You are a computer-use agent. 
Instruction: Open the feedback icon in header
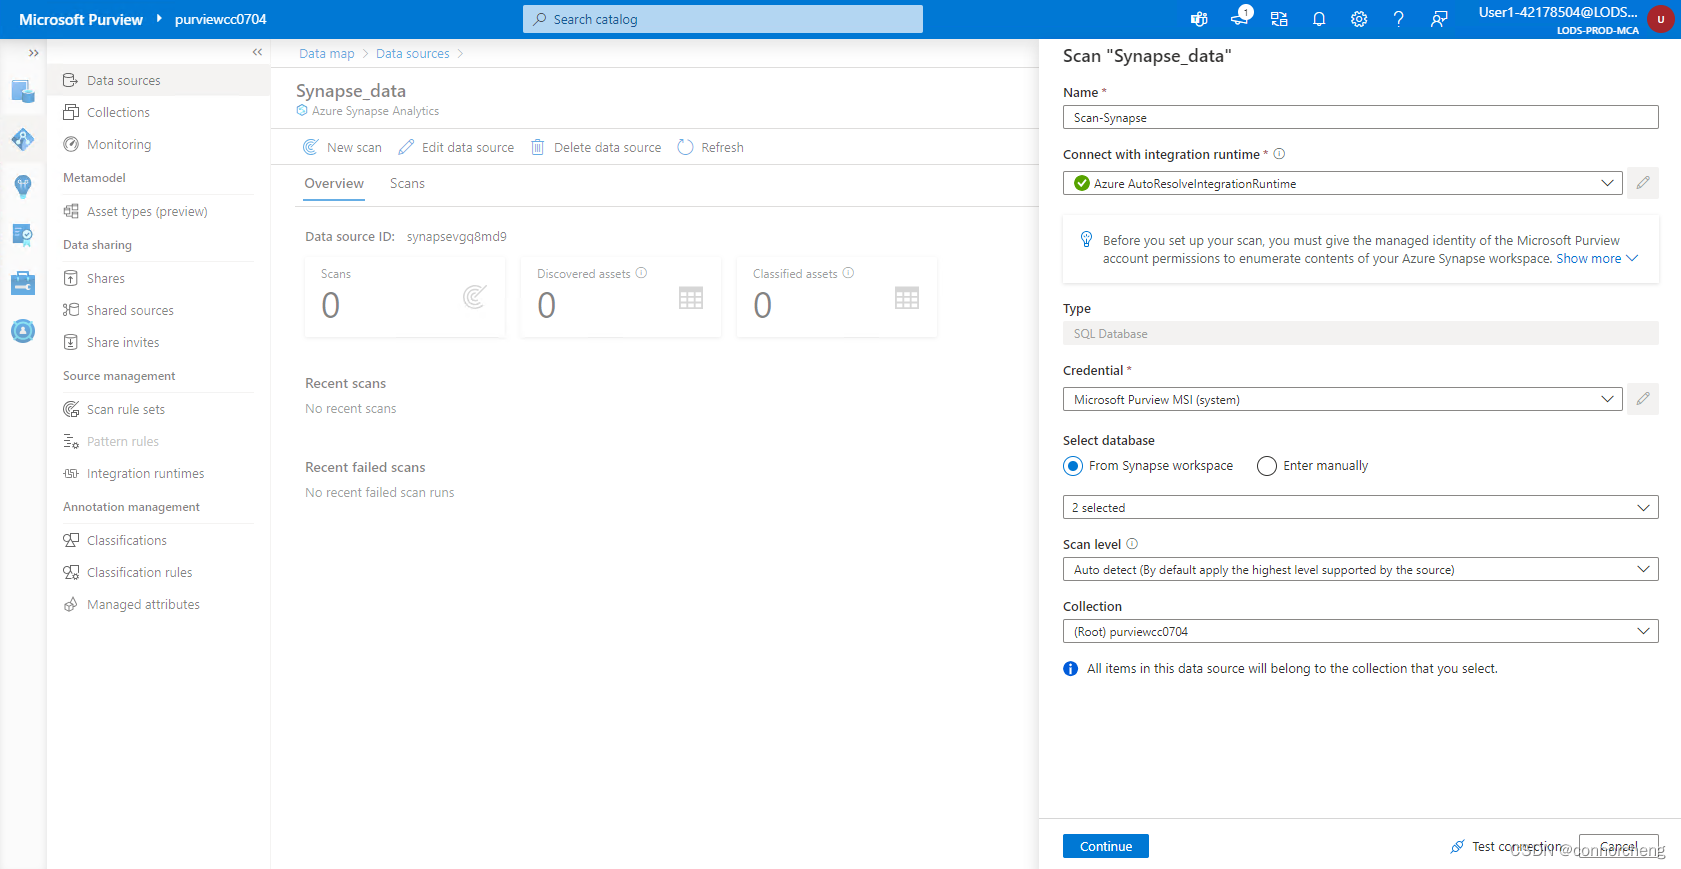coord(1439,19)
